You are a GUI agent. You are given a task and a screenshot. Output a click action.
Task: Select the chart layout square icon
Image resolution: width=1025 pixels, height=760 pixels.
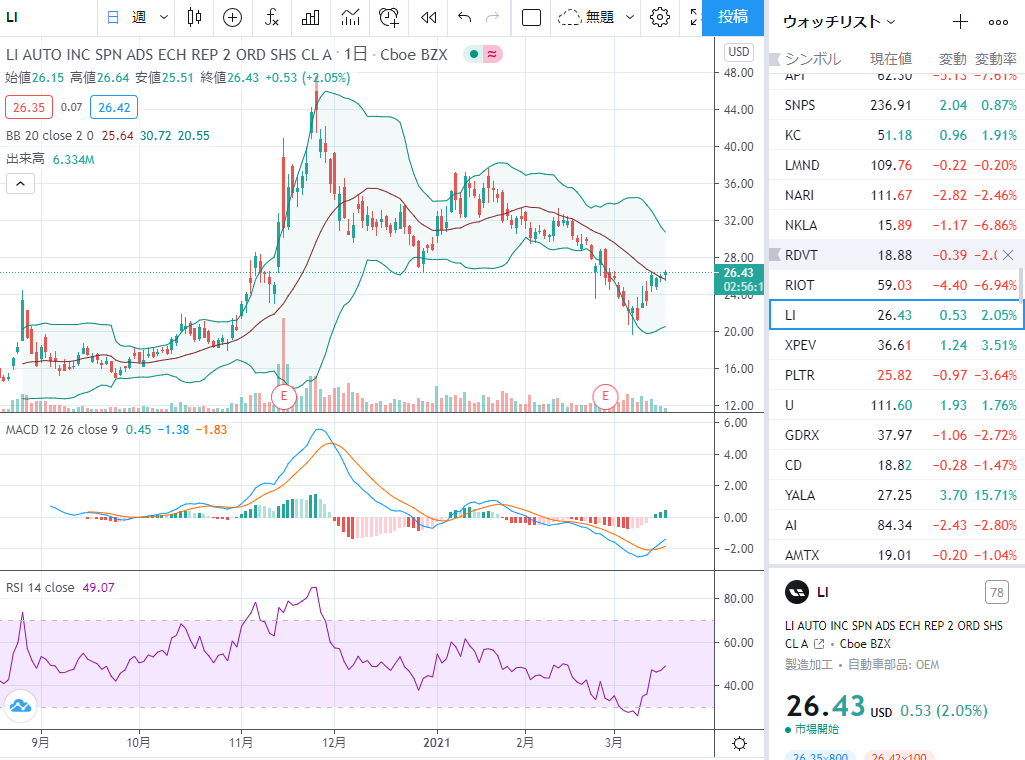click(x=531, y=18)
